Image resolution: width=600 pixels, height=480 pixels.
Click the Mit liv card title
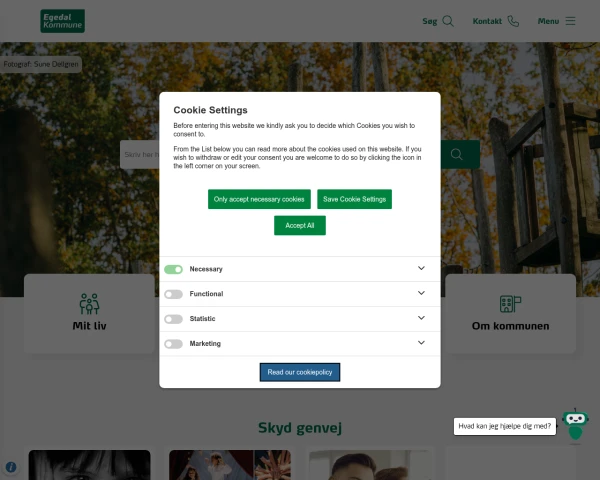click(90, 326)
